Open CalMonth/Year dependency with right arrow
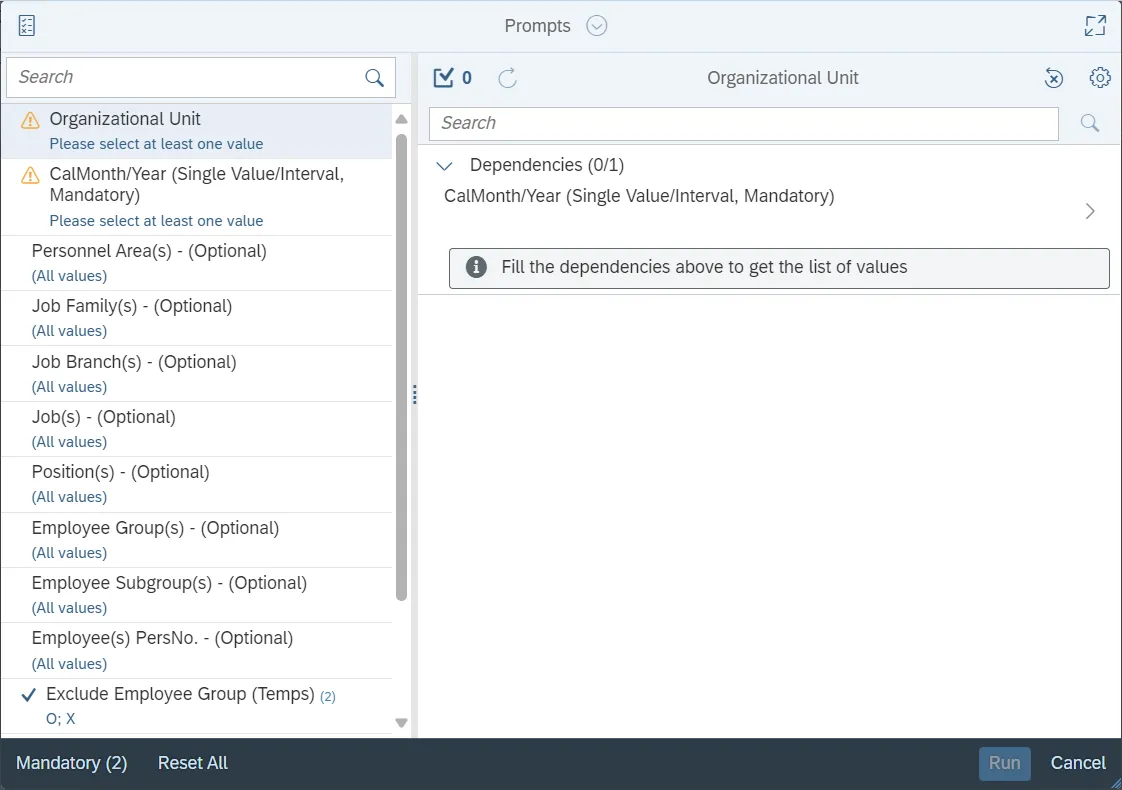 (1090, 211)
